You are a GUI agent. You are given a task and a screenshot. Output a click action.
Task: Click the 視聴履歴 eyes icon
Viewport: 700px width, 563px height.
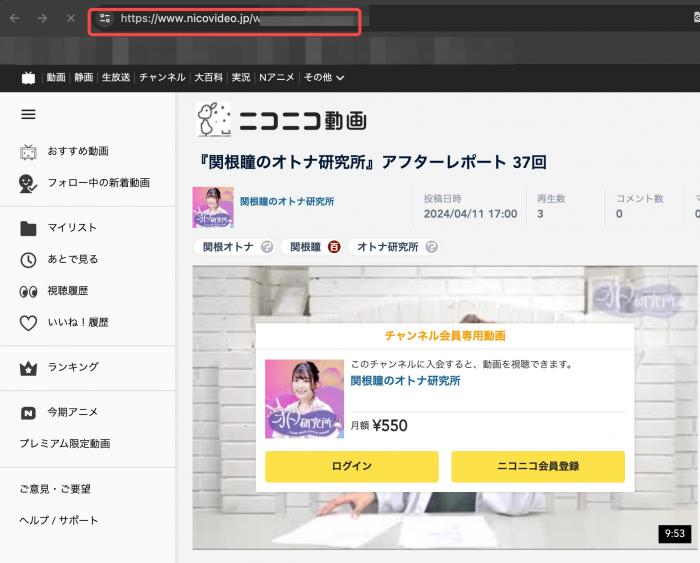(28, 292)
